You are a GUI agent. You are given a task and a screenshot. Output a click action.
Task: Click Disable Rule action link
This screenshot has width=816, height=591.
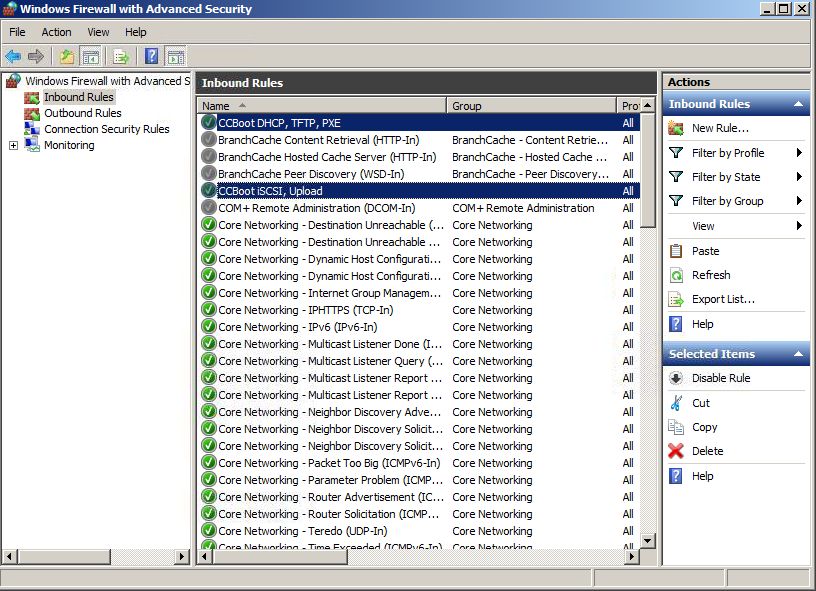tap(721, 378)
